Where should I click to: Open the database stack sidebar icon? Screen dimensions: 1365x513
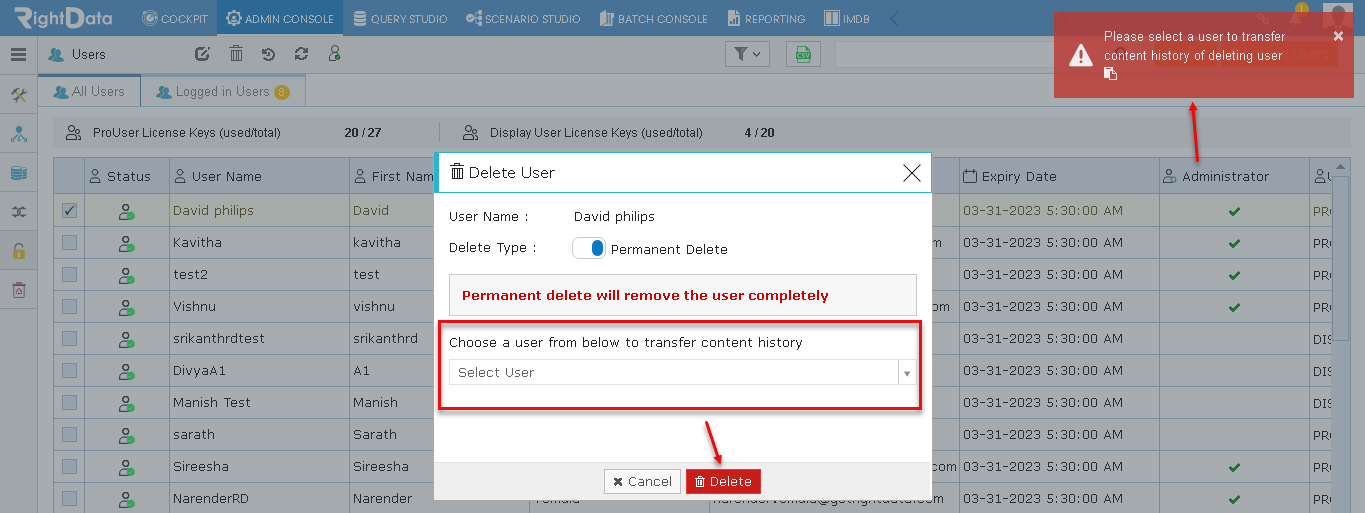click(18, 173)
